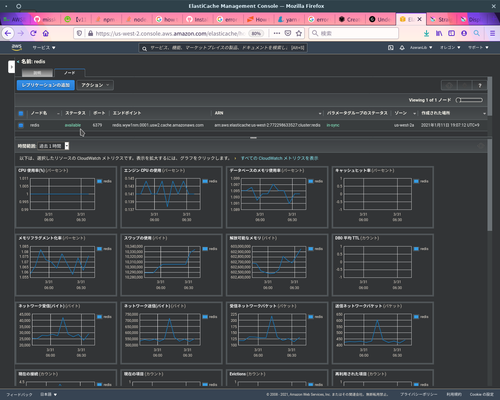
Task: Click the sort arrow on the ノード名 column
Action: tap(58, 114)
